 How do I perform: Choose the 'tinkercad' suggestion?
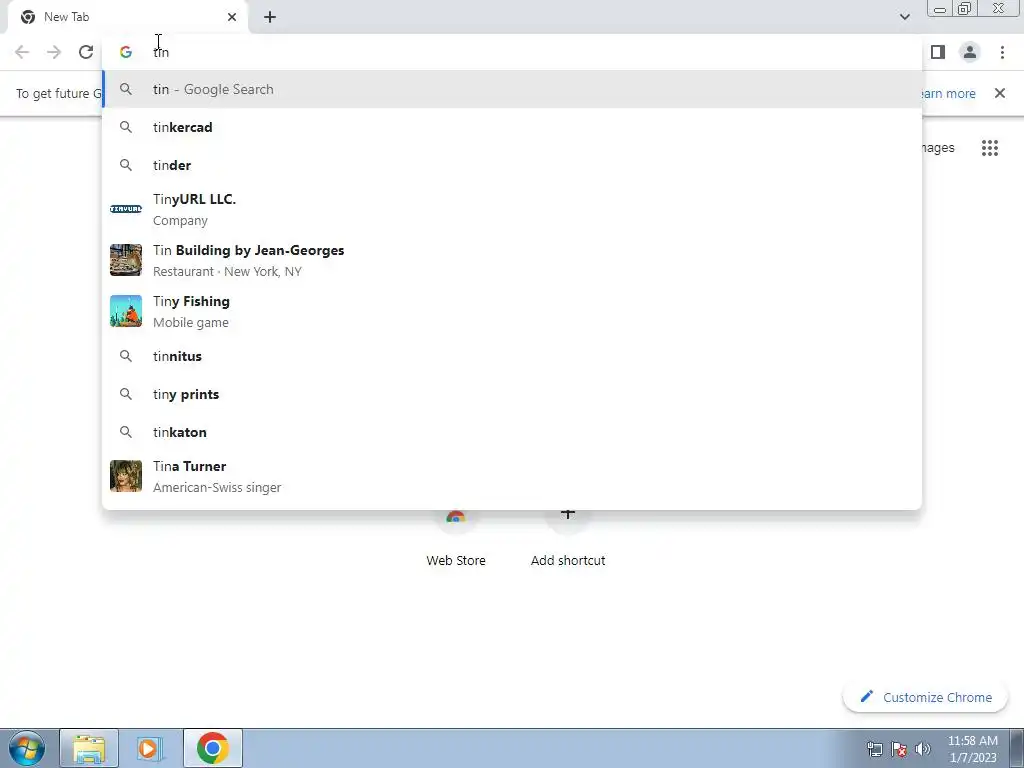pyautogui.click(x=512, y=127)
